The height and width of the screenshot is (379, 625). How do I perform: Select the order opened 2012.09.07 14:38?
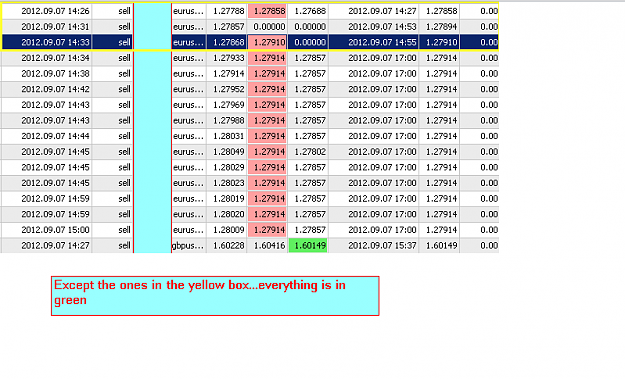(250, 74)
